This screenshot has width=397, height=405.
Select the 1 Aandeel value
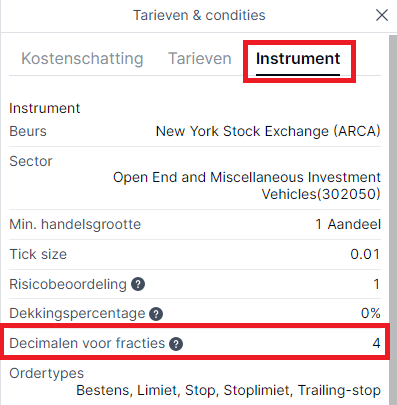(x=348, y=224)
